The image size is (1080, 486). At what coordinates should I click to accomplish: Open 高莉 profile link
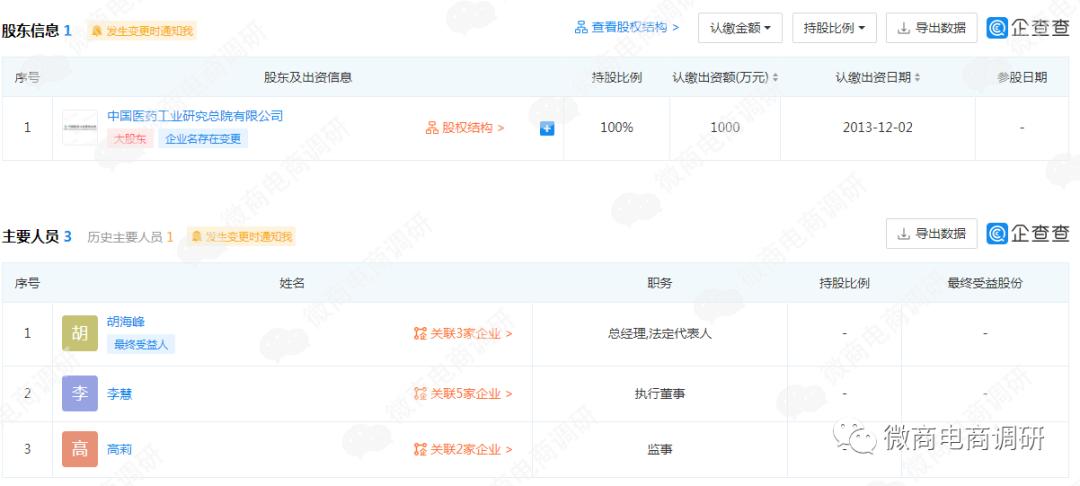click(119, 450)
